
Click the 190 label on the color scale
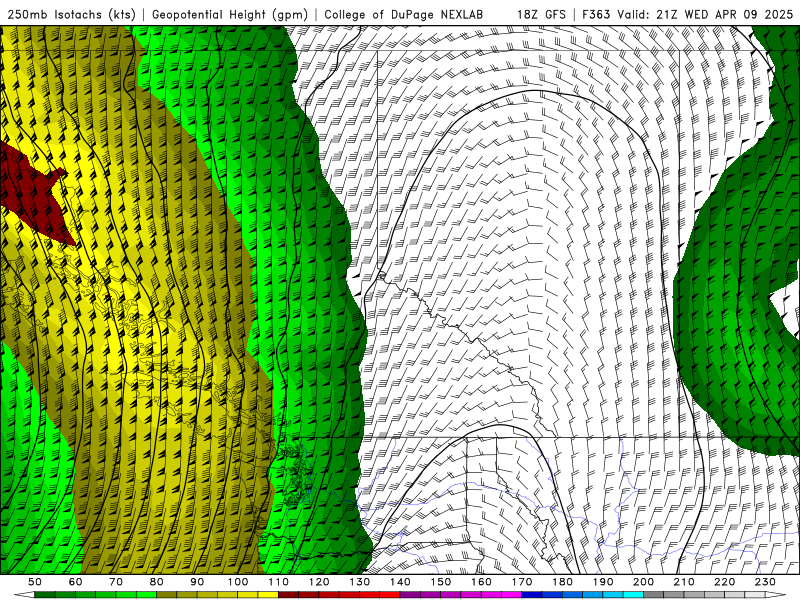click(x=603, y=582)
